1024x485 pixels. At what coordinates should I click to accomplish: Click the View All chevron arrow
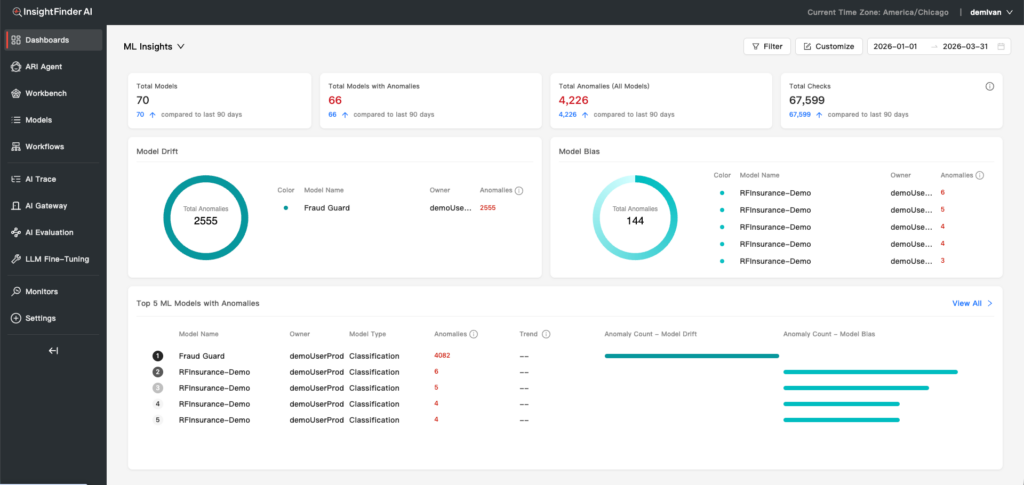pos(990,304)
